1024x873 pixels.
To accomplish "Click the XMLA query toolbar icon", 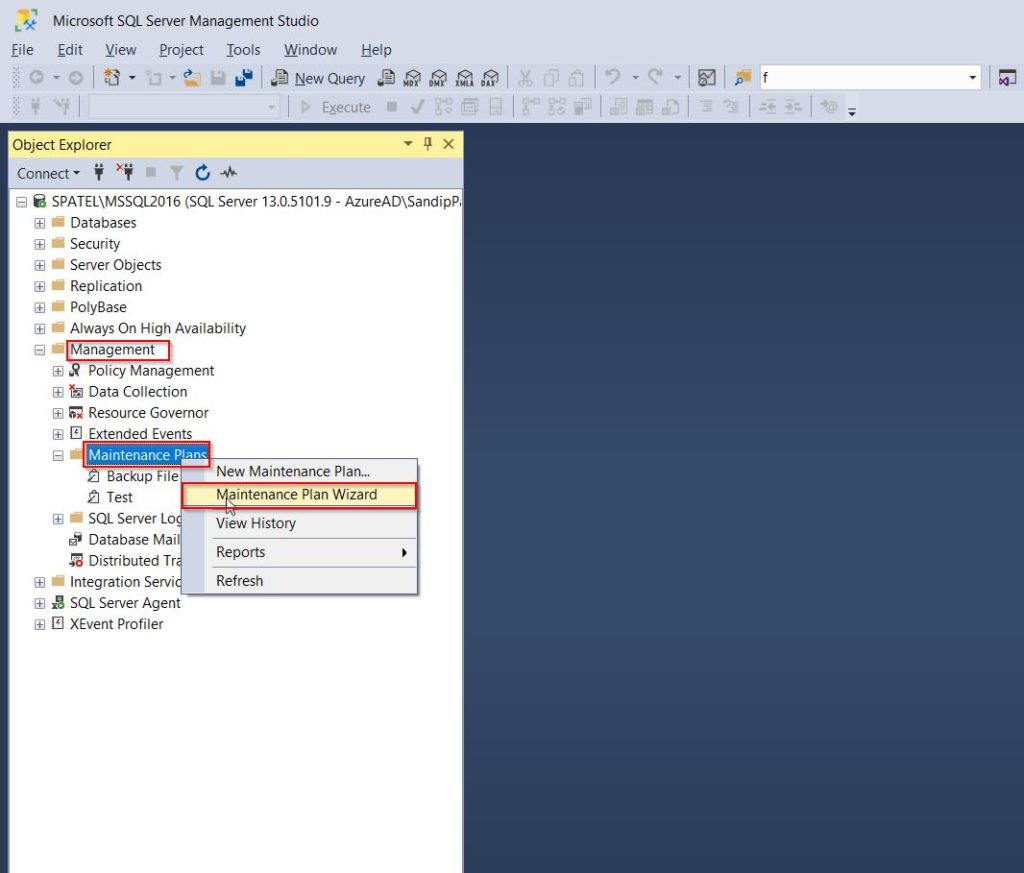I will click(464, 78).
